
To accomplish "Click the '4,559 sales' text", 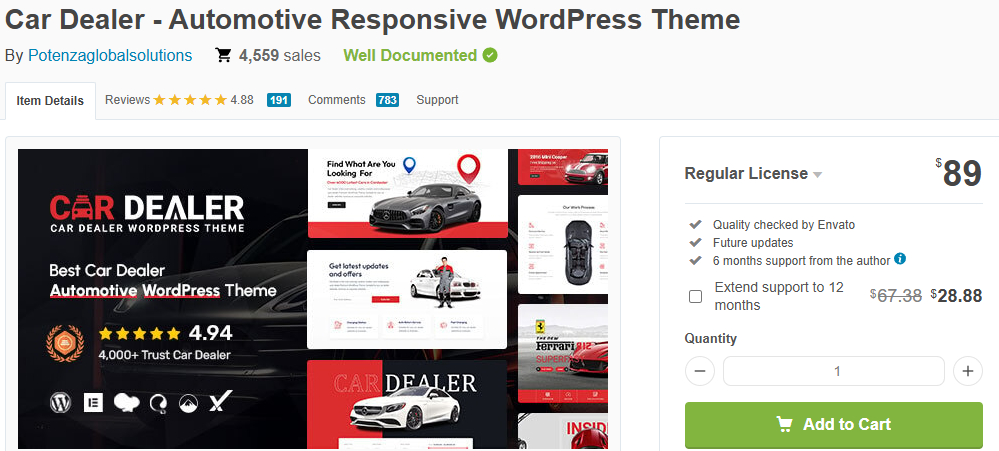I will [x=280, y=55].
